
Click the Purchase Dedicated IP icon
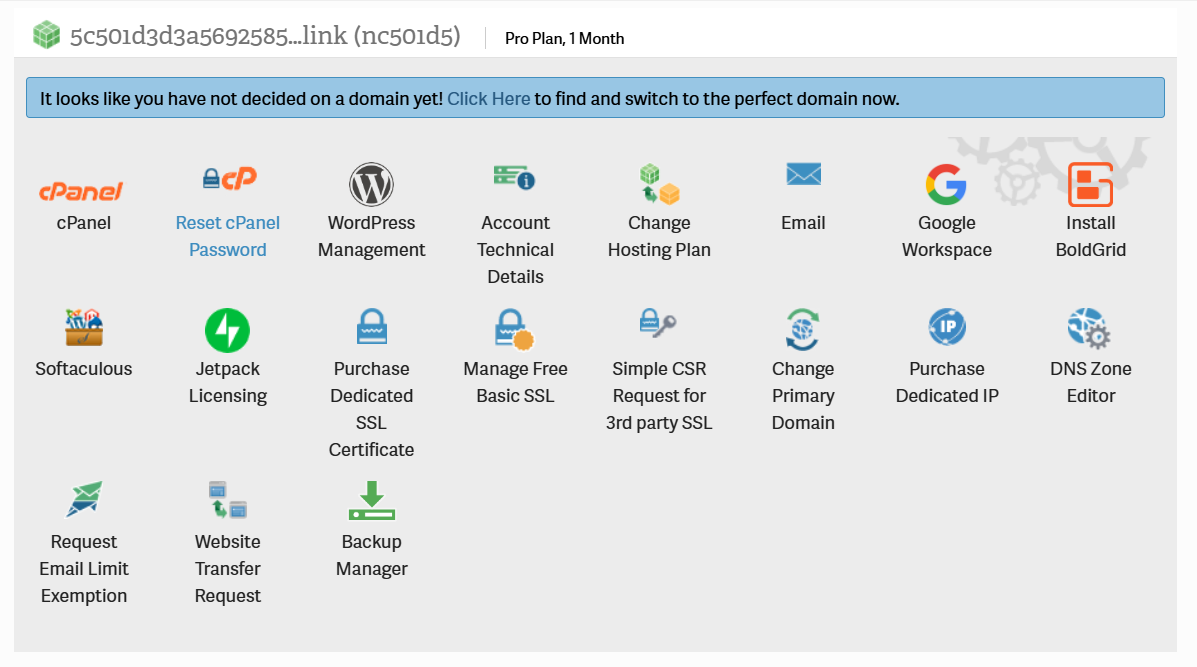pos(947,327)
